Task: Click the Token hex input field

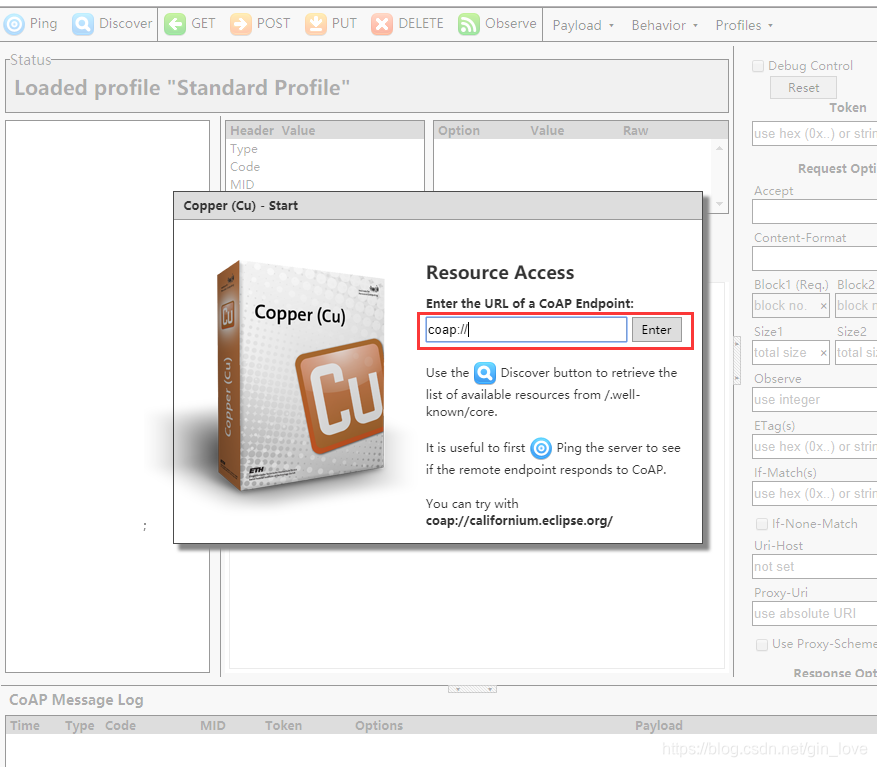Action: pyautogui.click(x=814, y=134)
